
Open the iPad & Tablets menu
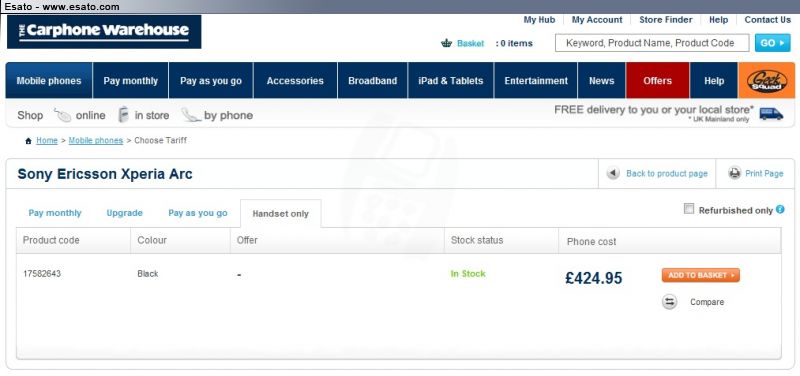[451, 81]
